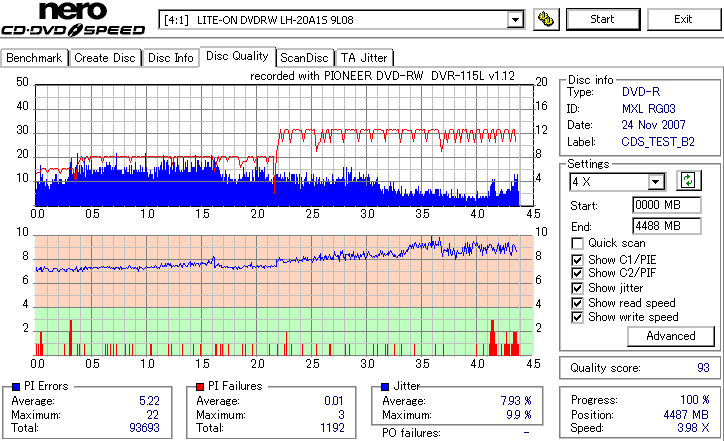Viewport: 724px width, 441px height.
Task: Click the disc label CDS_TEST_B2
Action: click(658, 142)
